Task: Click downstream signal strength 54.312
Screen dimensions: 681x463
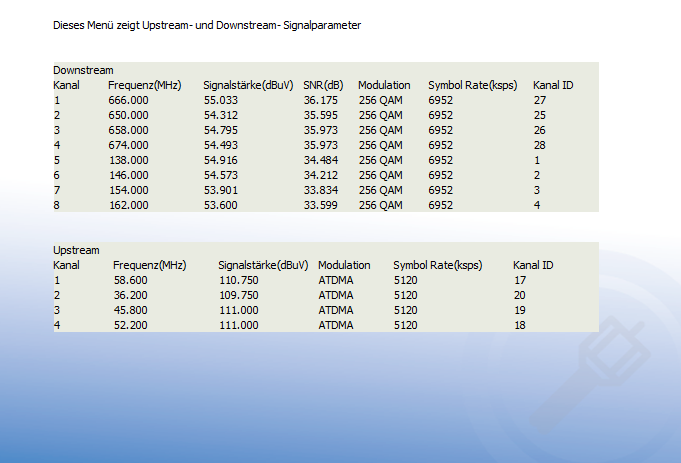Action: 221,116
